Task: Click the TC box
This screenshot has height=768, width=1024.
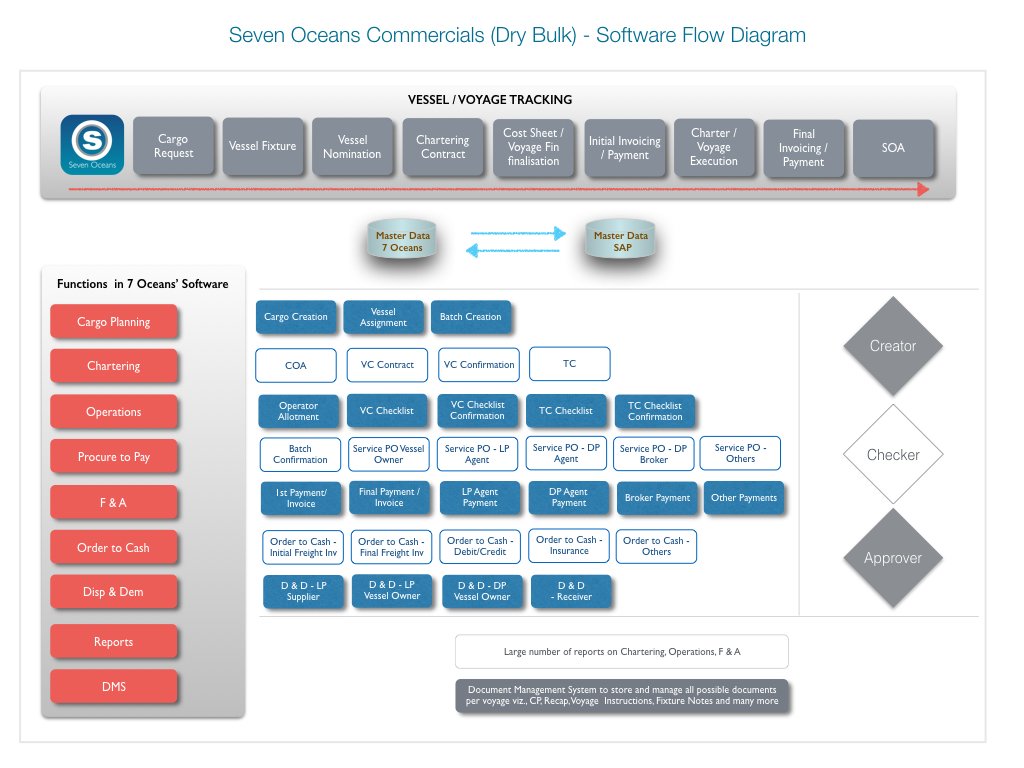Action: [x=569, y=364]
